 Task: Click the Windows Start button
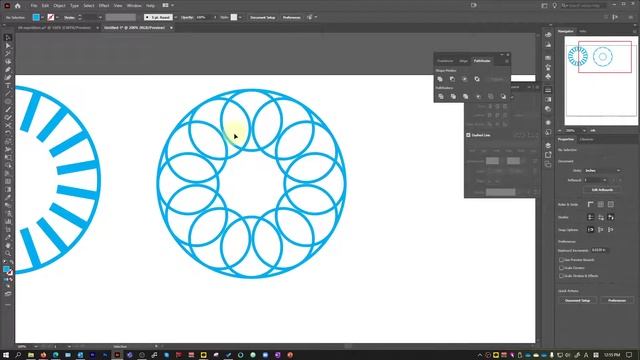pyautogui.click(x=6, y=355)
